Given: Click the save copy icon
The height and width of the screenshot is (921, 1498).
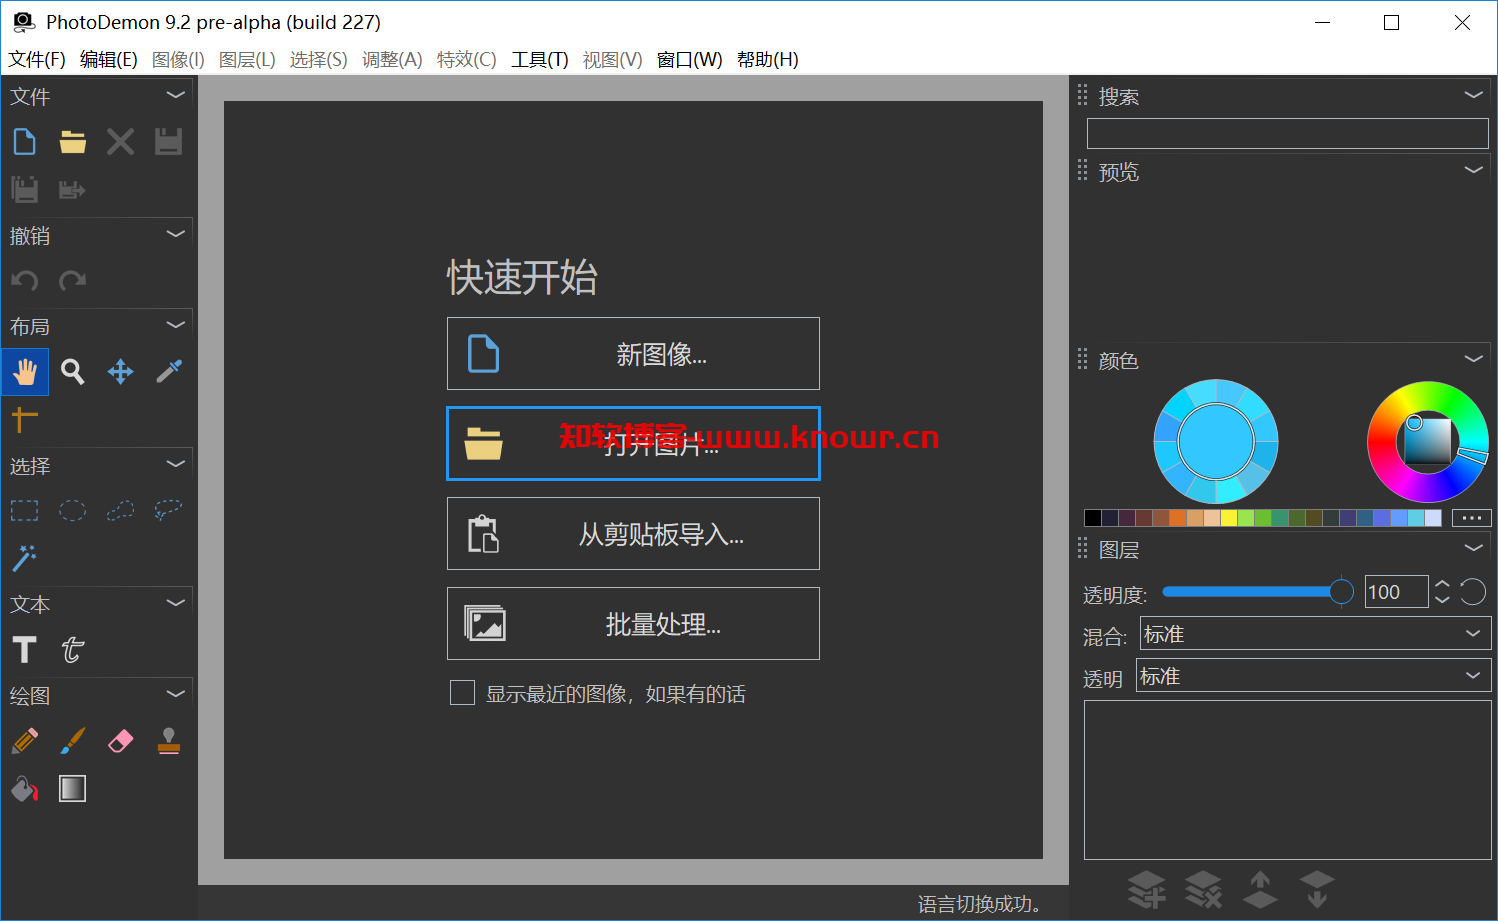Looking at the screenshot, I should pyautogui.click(x=25, y=189).
